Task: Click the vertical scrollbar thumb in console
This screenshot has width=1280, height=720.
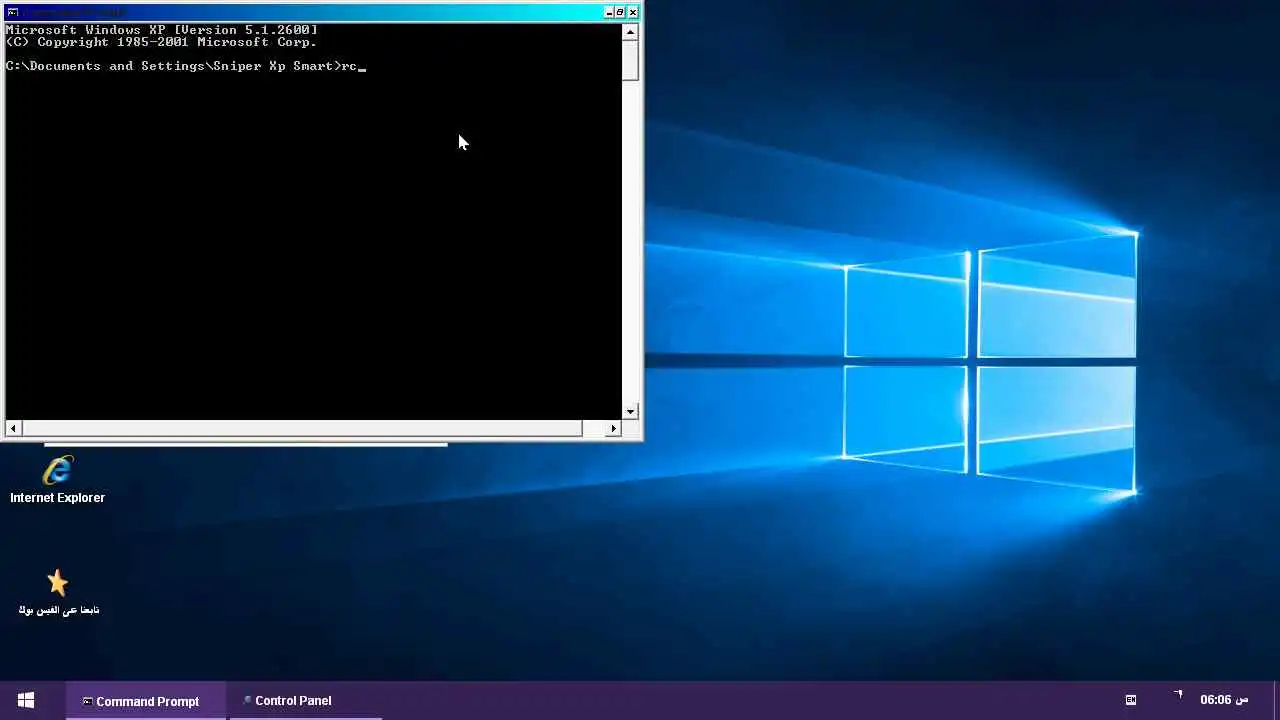Action: tap(630, 60)
